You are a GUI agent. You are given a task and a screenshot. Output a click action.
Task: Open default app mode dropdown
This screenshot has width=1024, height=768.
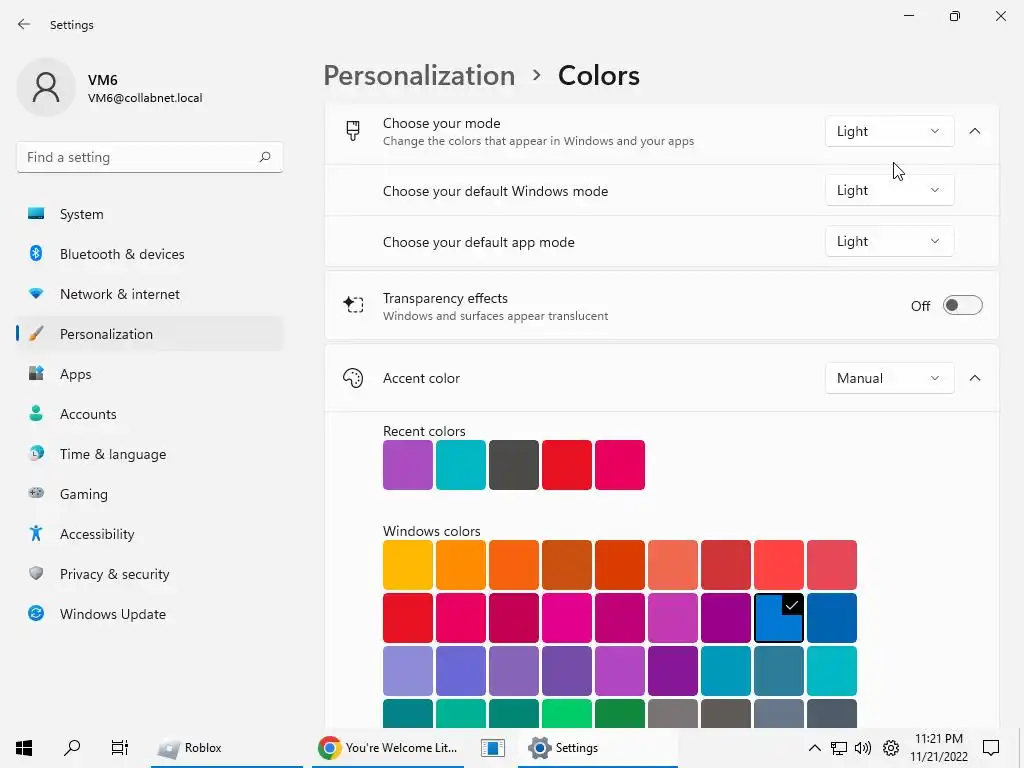889,241
